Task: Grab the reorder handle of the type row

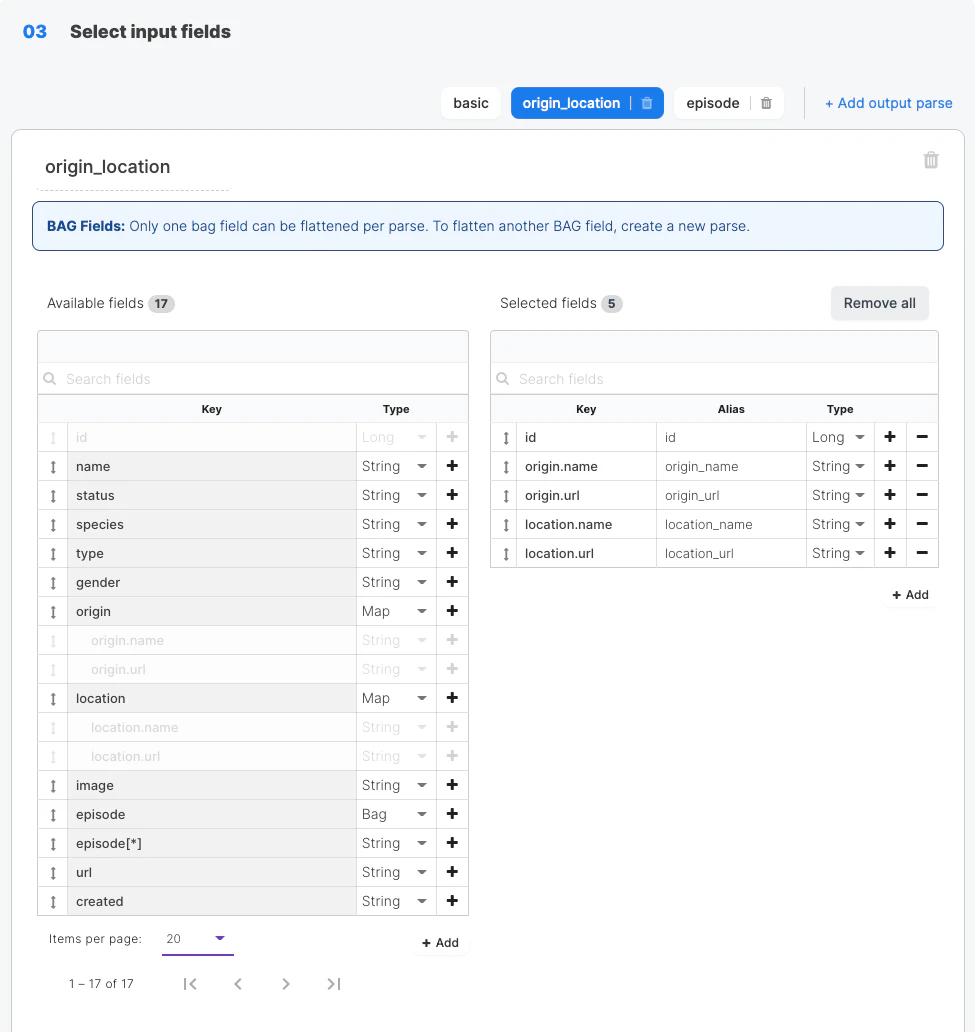Action: click(x=53, y=554)
